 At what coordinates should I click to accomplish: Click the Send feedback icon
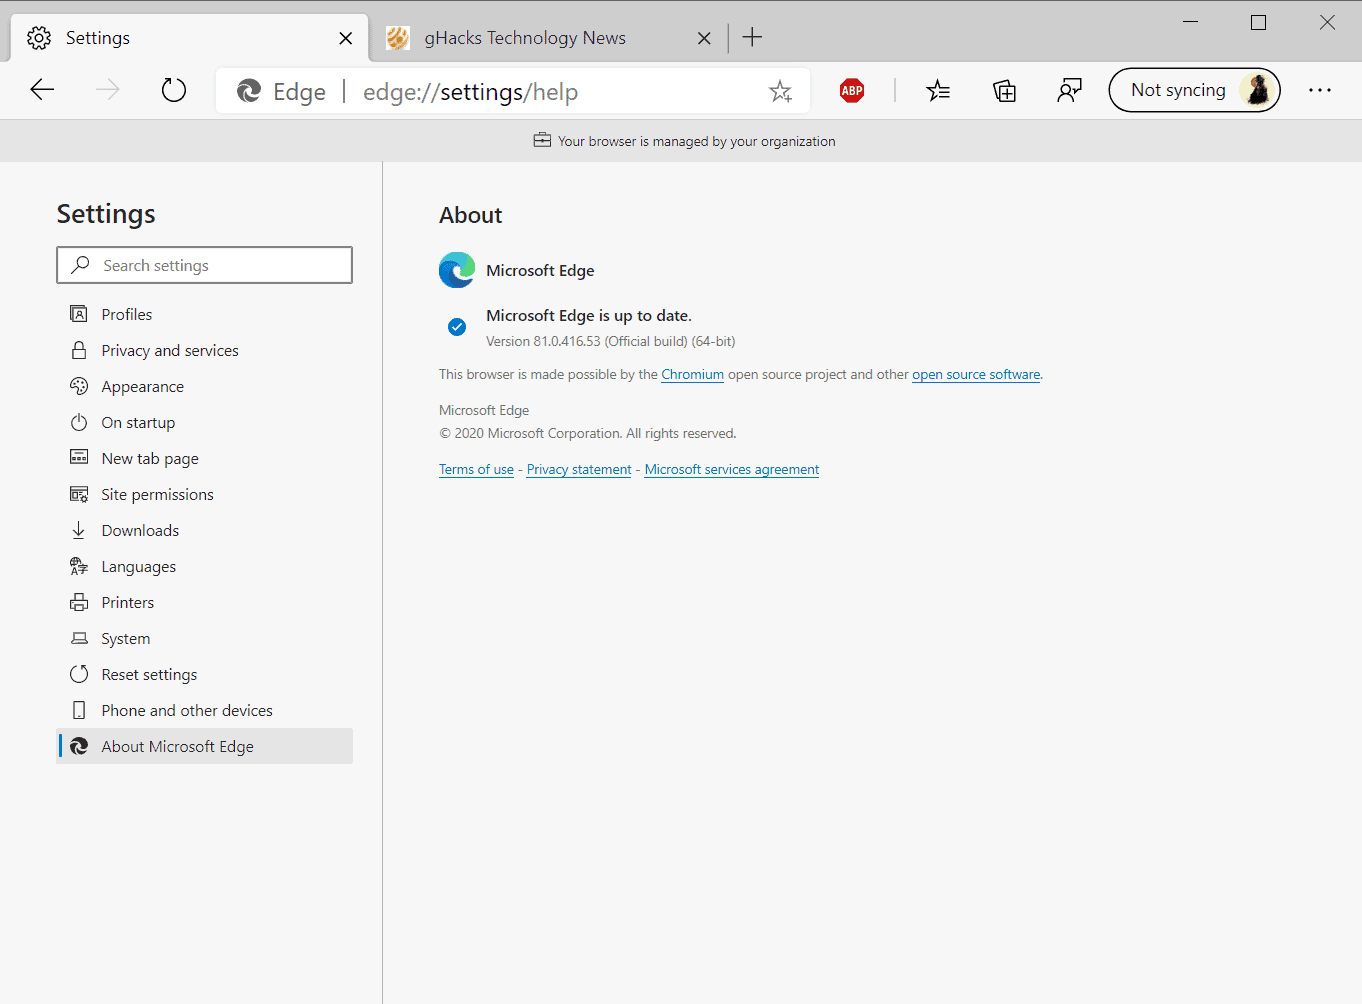[1069, 91]
